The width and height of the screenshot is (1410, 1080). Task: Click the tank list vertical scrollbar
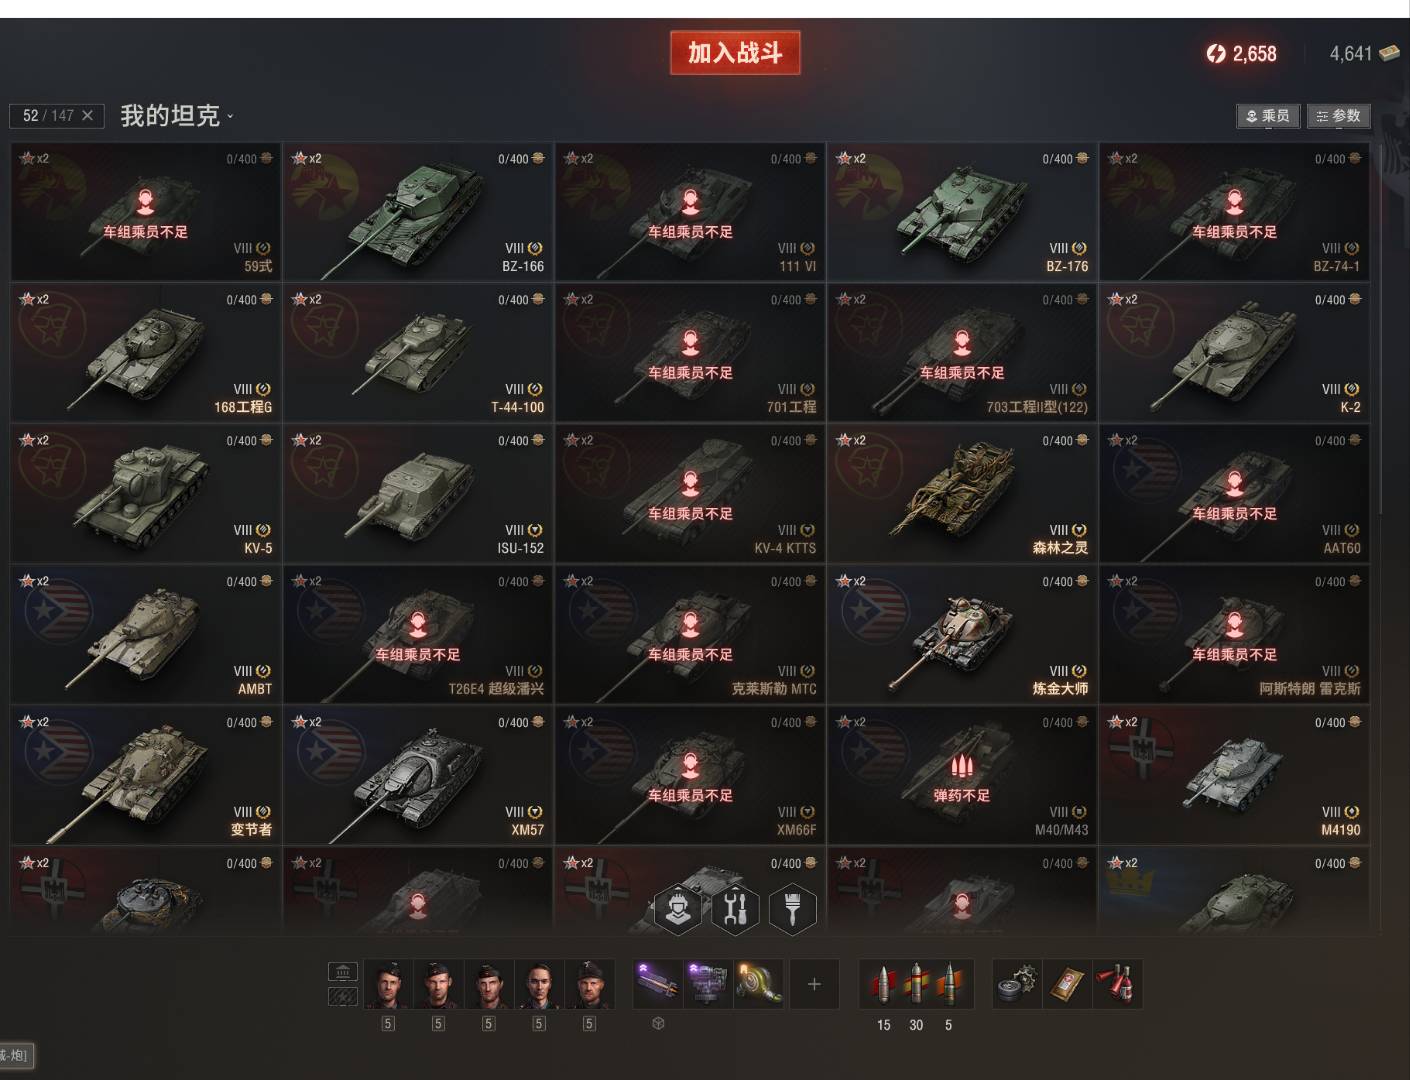coord(1381,330)
